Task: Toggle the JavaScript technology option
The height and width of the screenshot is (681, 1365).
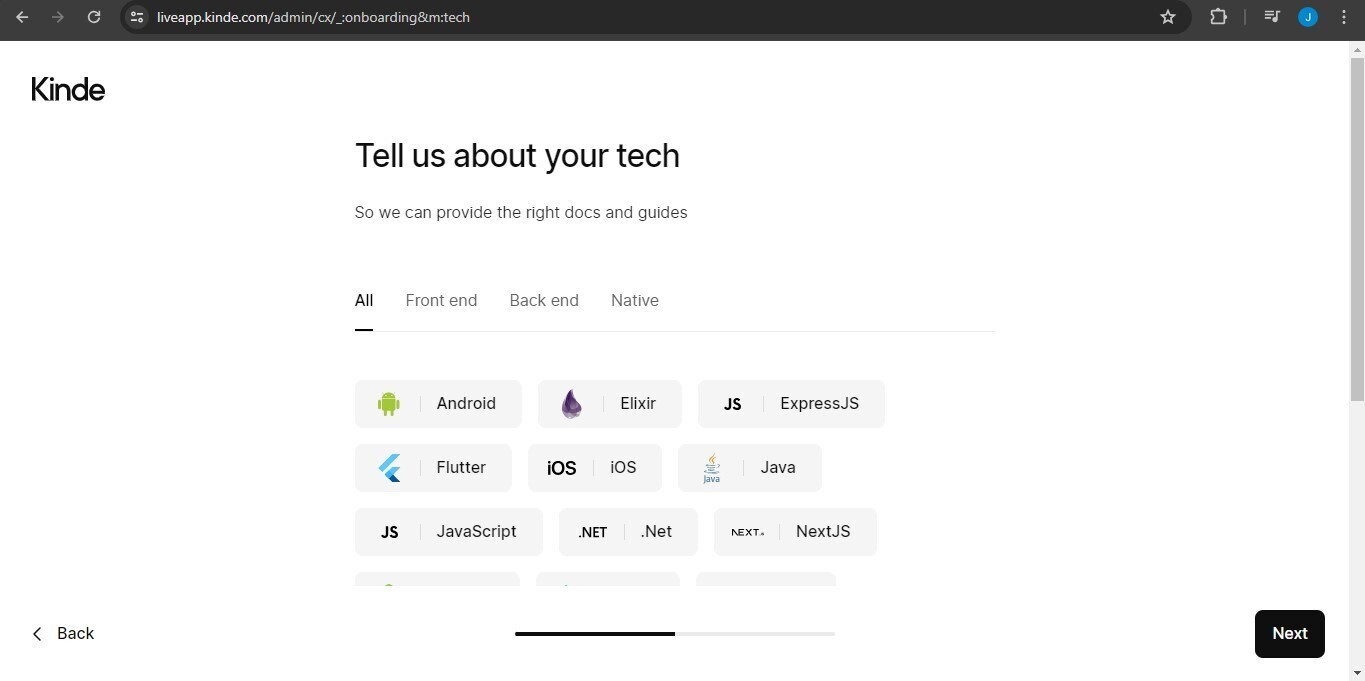Action: (449, 532)
